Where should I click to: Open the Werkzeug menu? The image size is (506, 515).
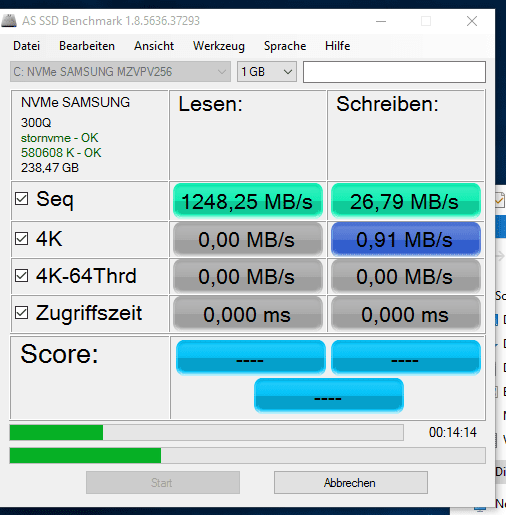(219, 46)
